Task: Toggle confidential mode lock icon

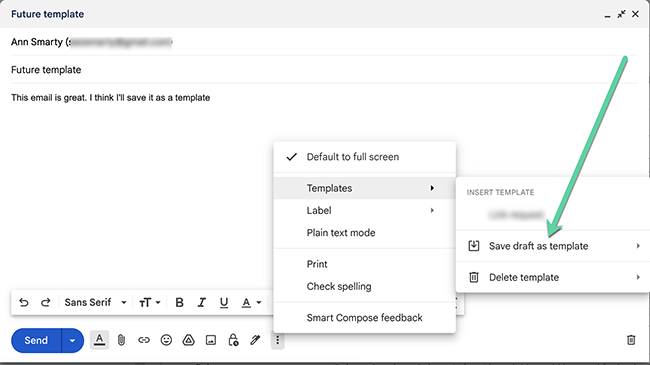Action: pos(233,340)
